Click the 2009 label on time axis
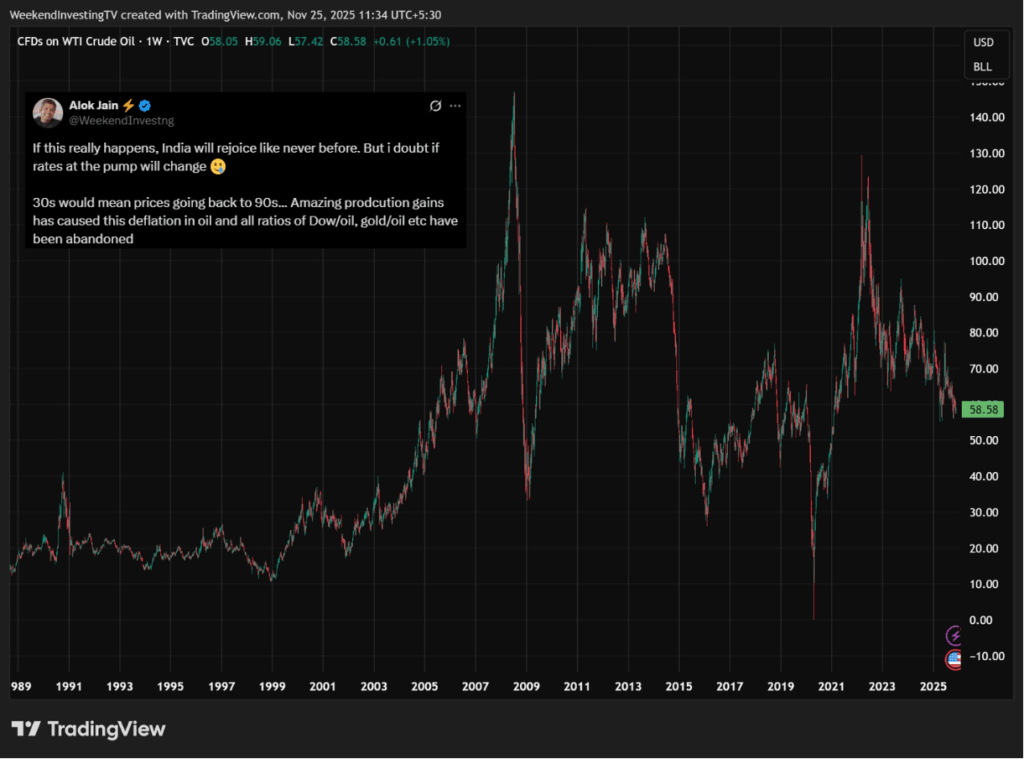1024x759 pixels. point(526,687)
